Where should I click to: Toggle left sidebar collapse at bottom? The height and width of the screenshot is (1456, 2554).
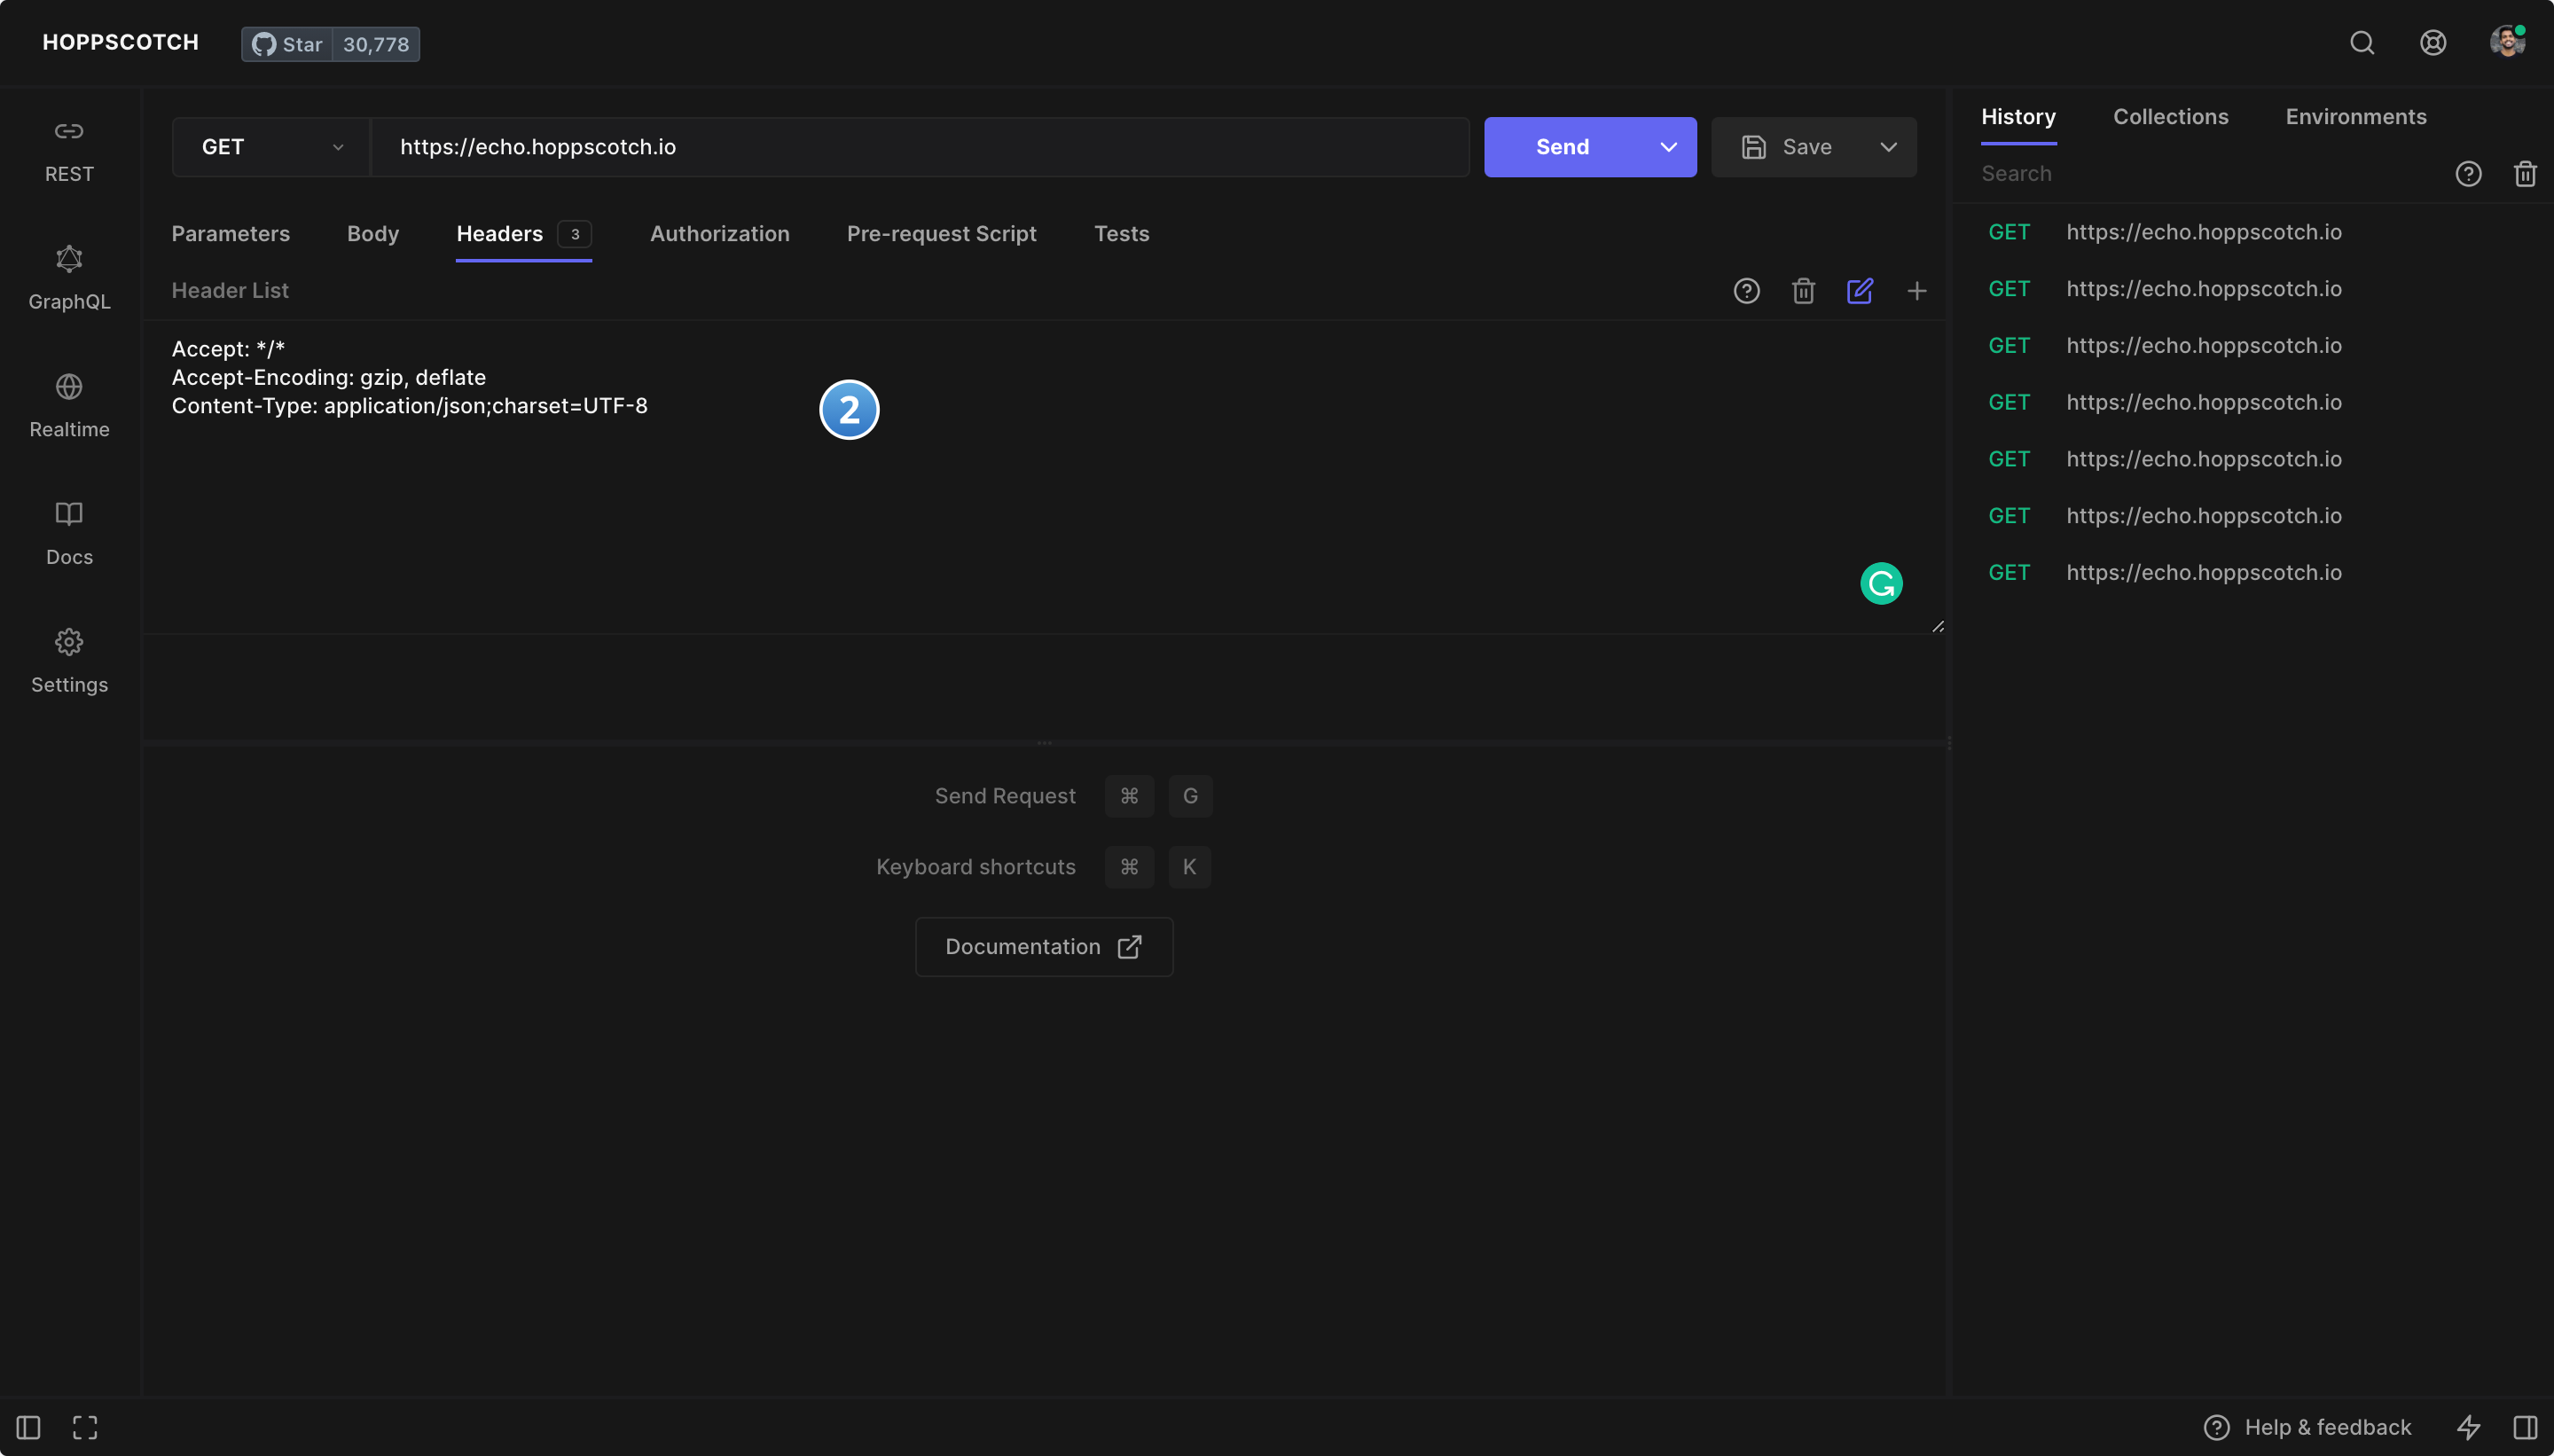point(28,1427)
